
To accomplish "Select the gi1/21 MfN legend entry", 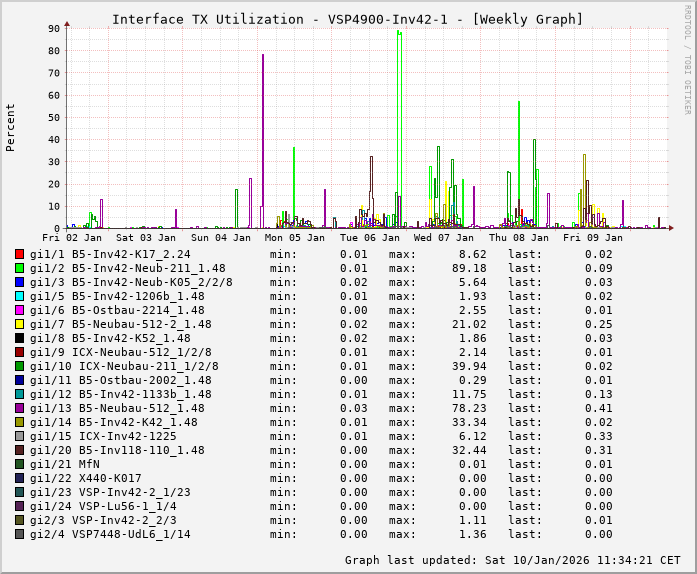I will pyautogui.click(x=64, y=464).
